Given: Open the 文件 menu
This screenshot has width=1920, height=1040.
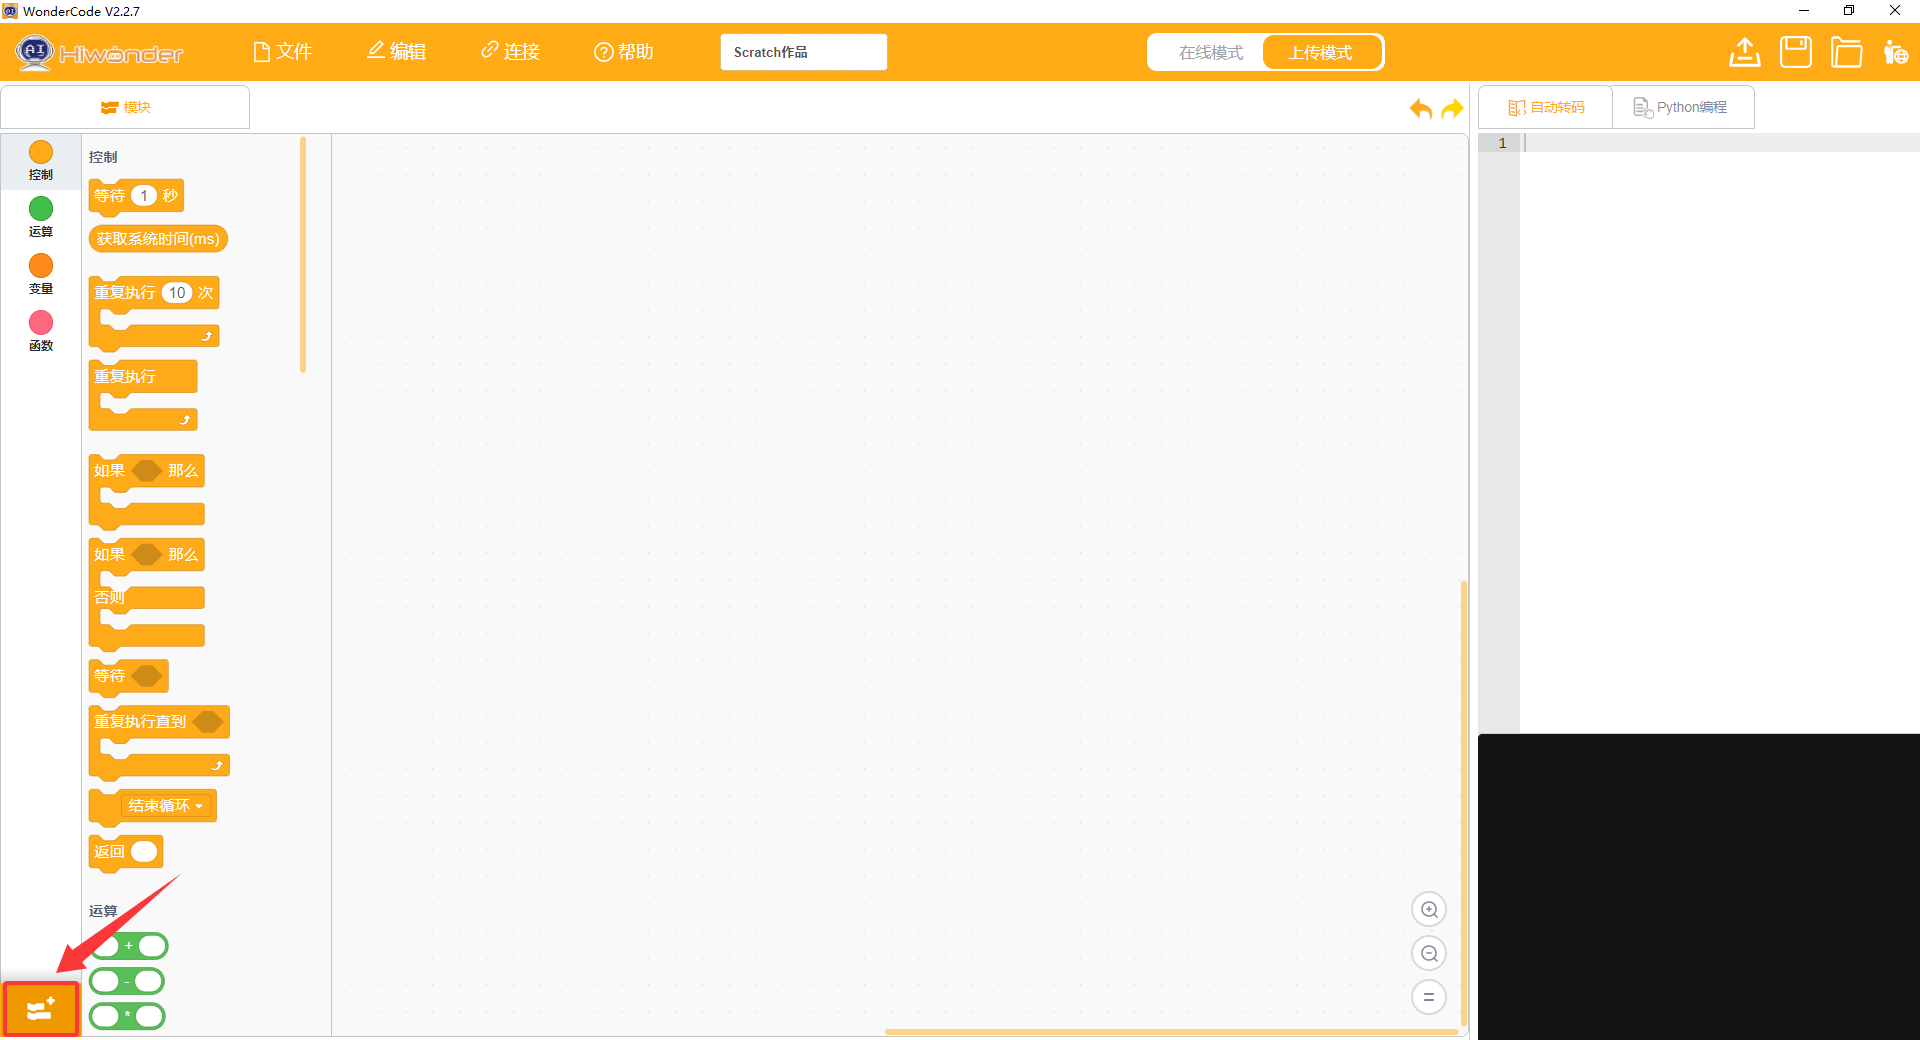Looking at the screenshot, I should coord(282,52).
